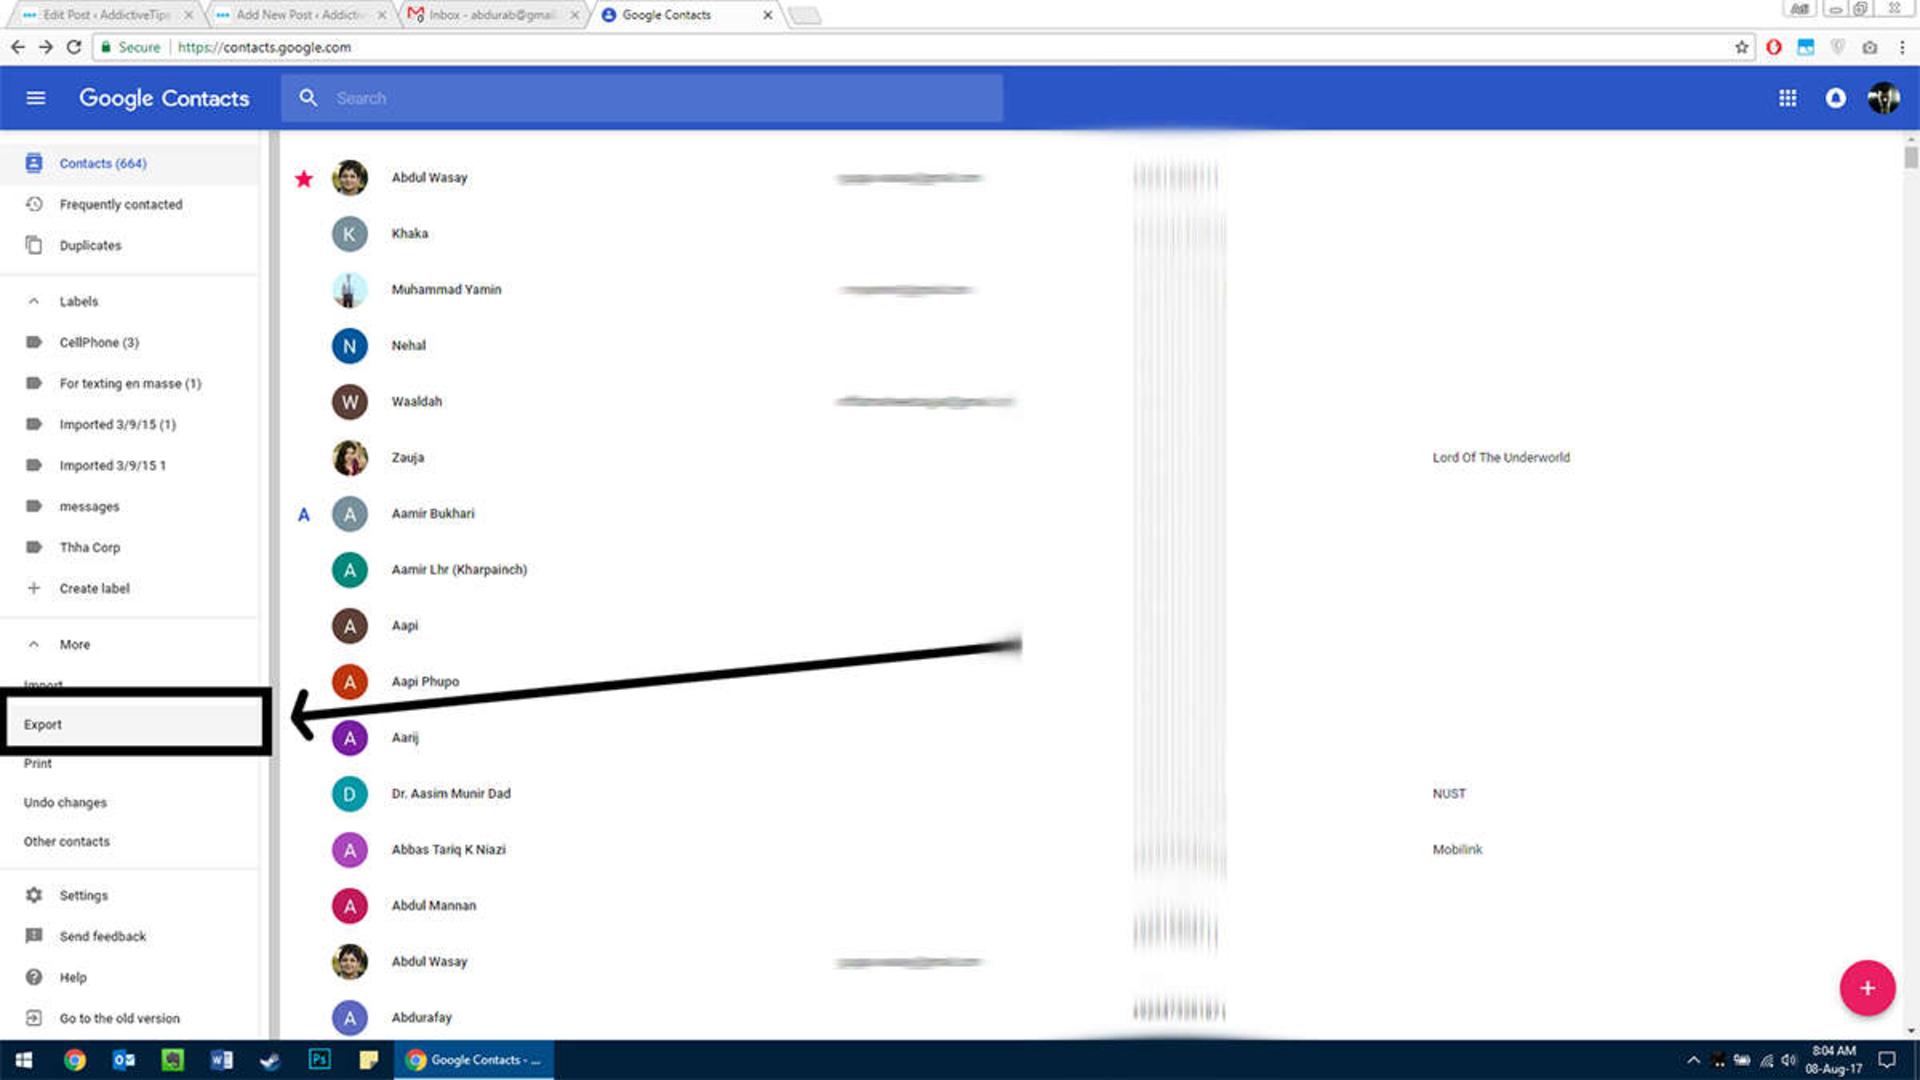Click the Waaldah contact avatar

pos(349,402)
